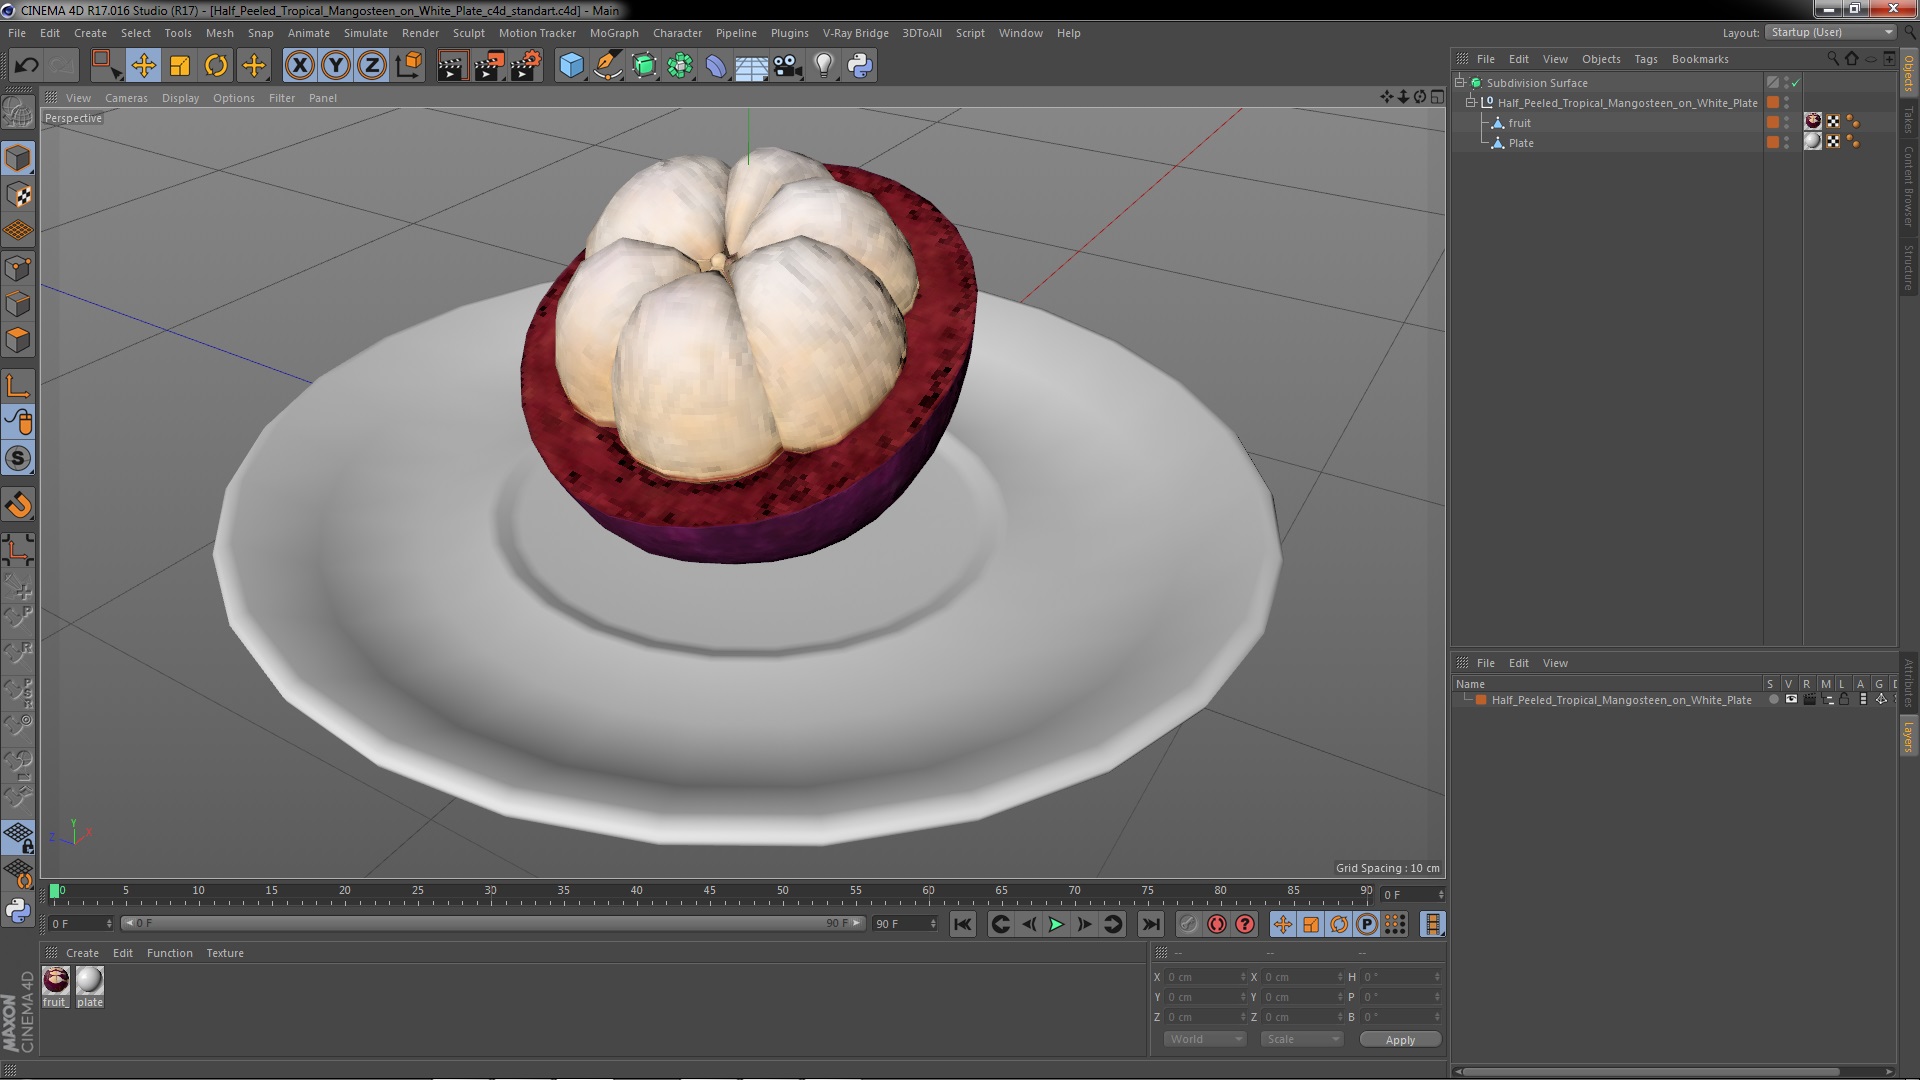Play the animation forward
This screenshot has width=1920, height=1080.
click(1056, 925)
